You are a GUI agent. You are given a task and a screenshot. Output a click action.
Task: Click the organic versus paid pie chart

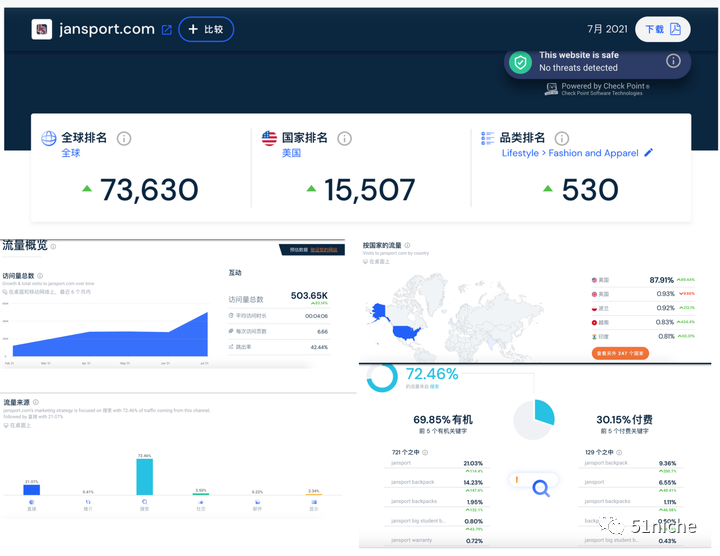tap(534, 419)
